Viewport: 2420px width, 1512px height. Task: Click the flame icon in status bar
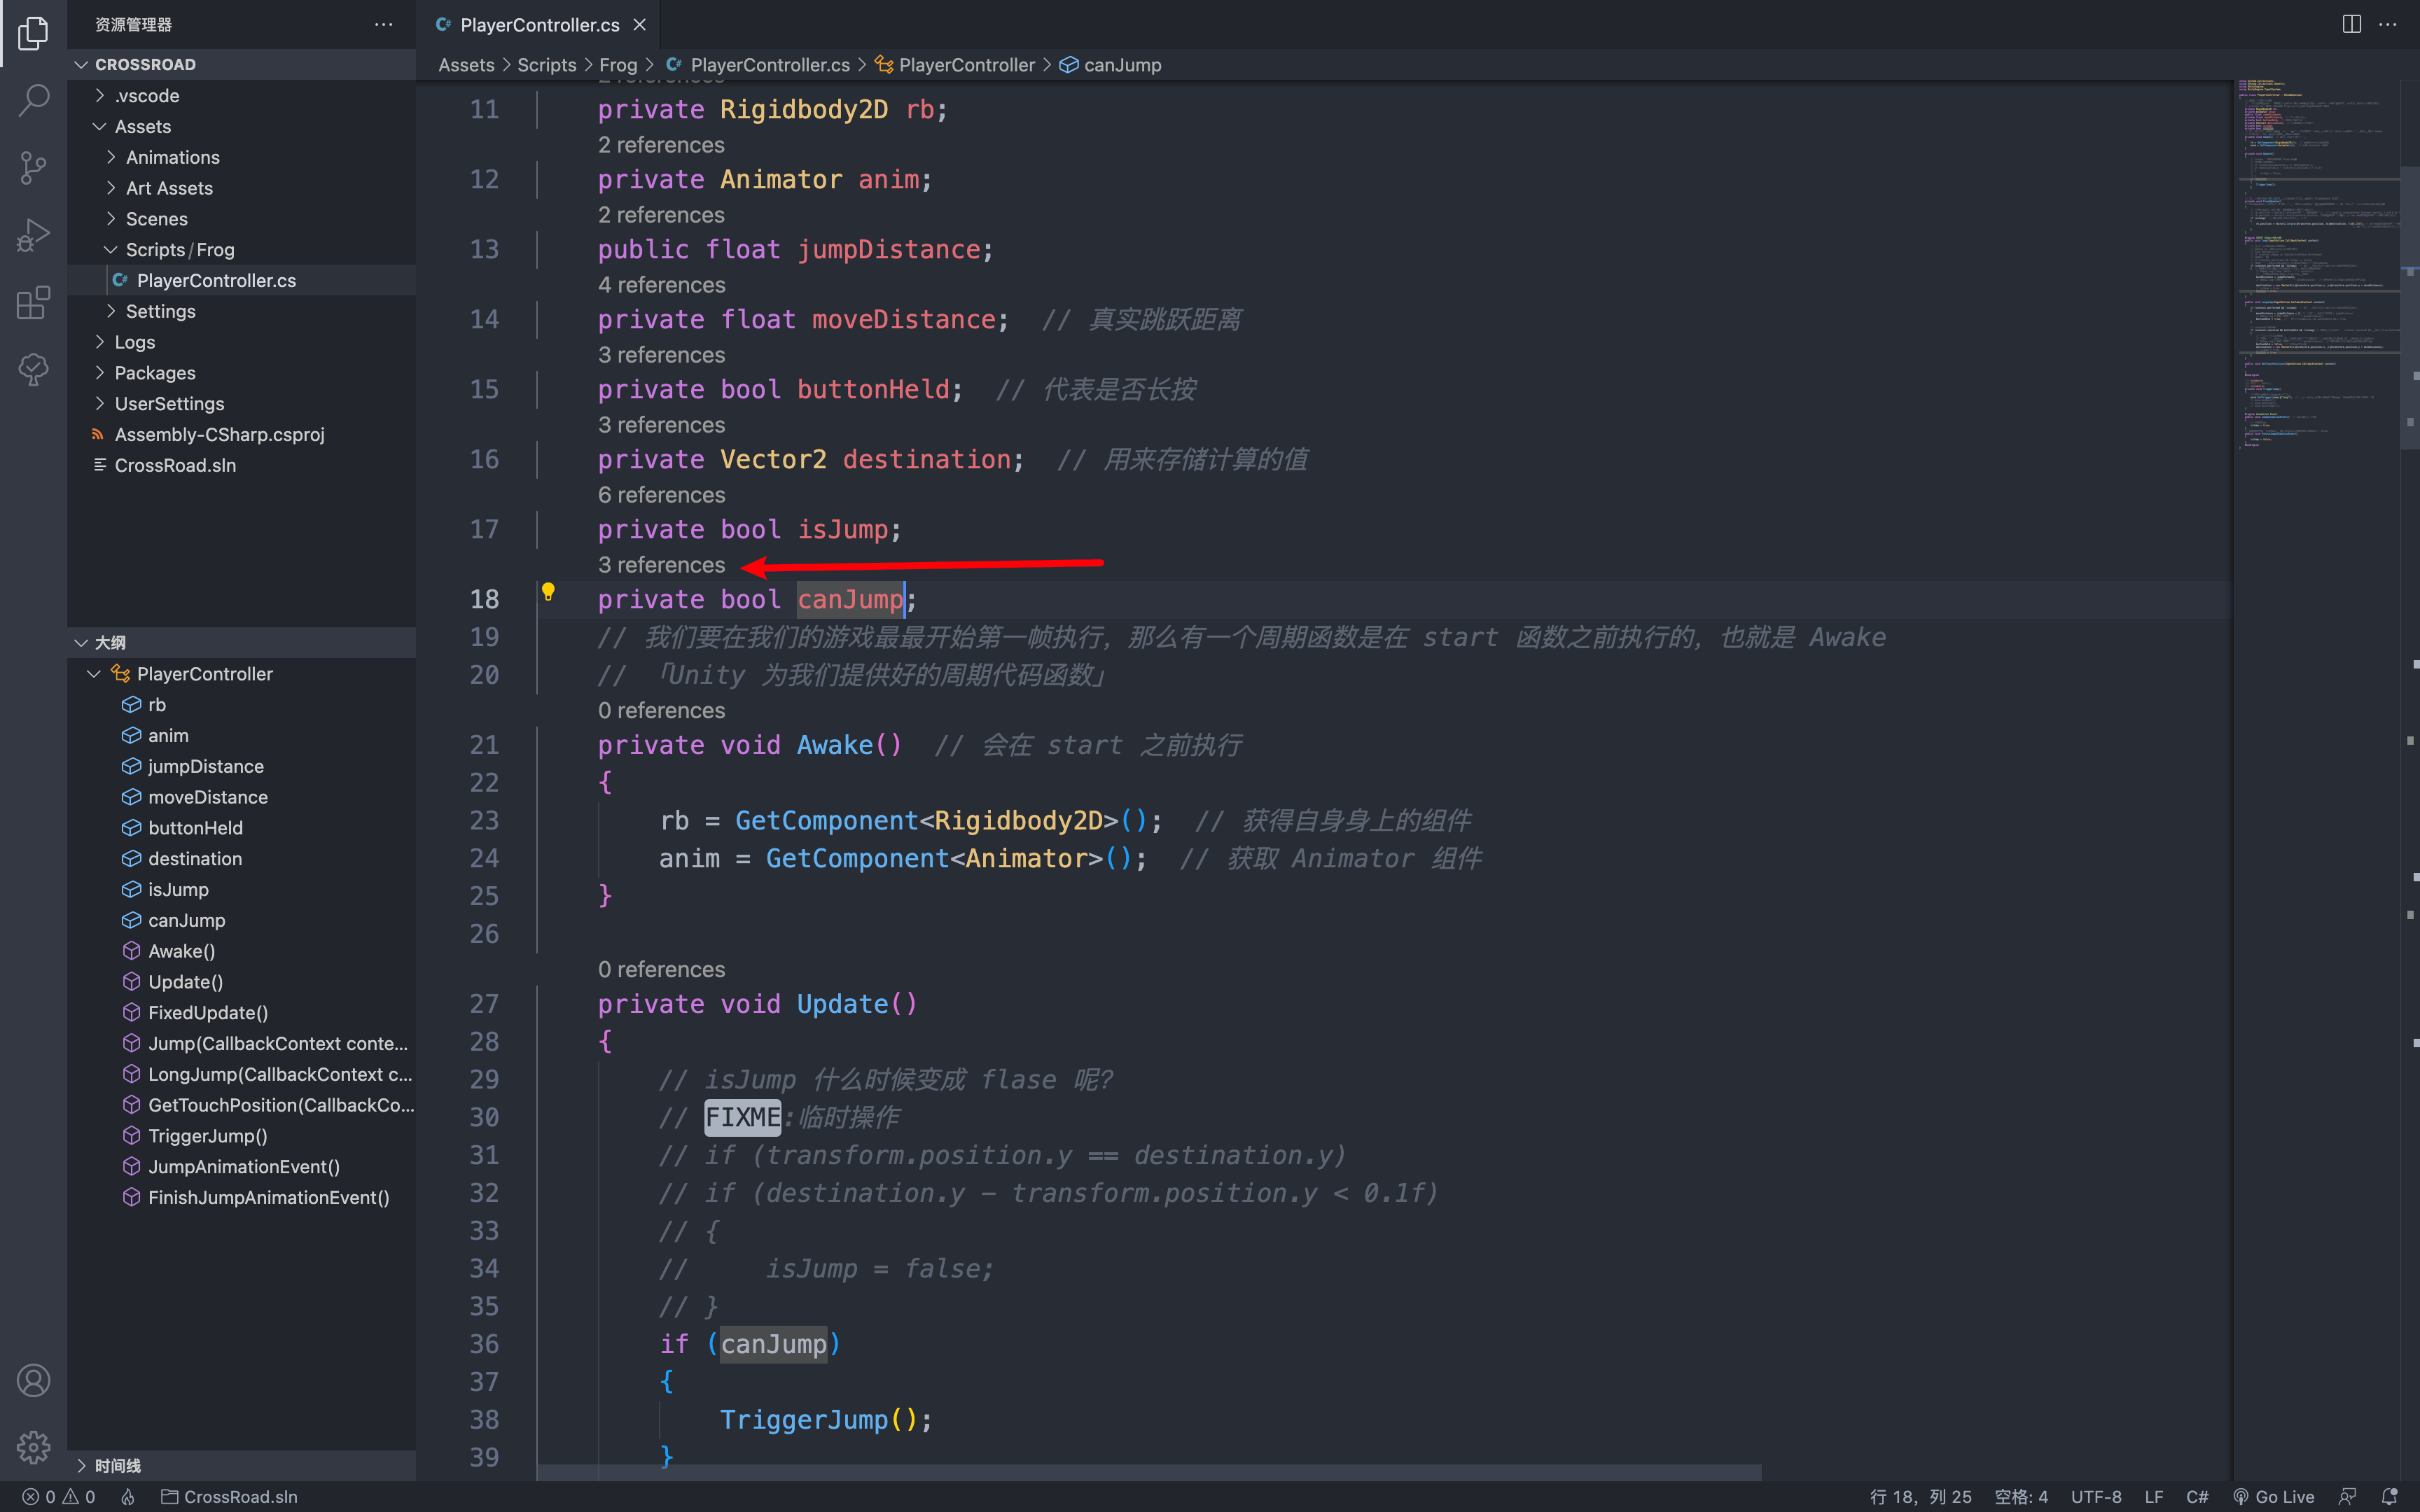tap(128, 1496)
